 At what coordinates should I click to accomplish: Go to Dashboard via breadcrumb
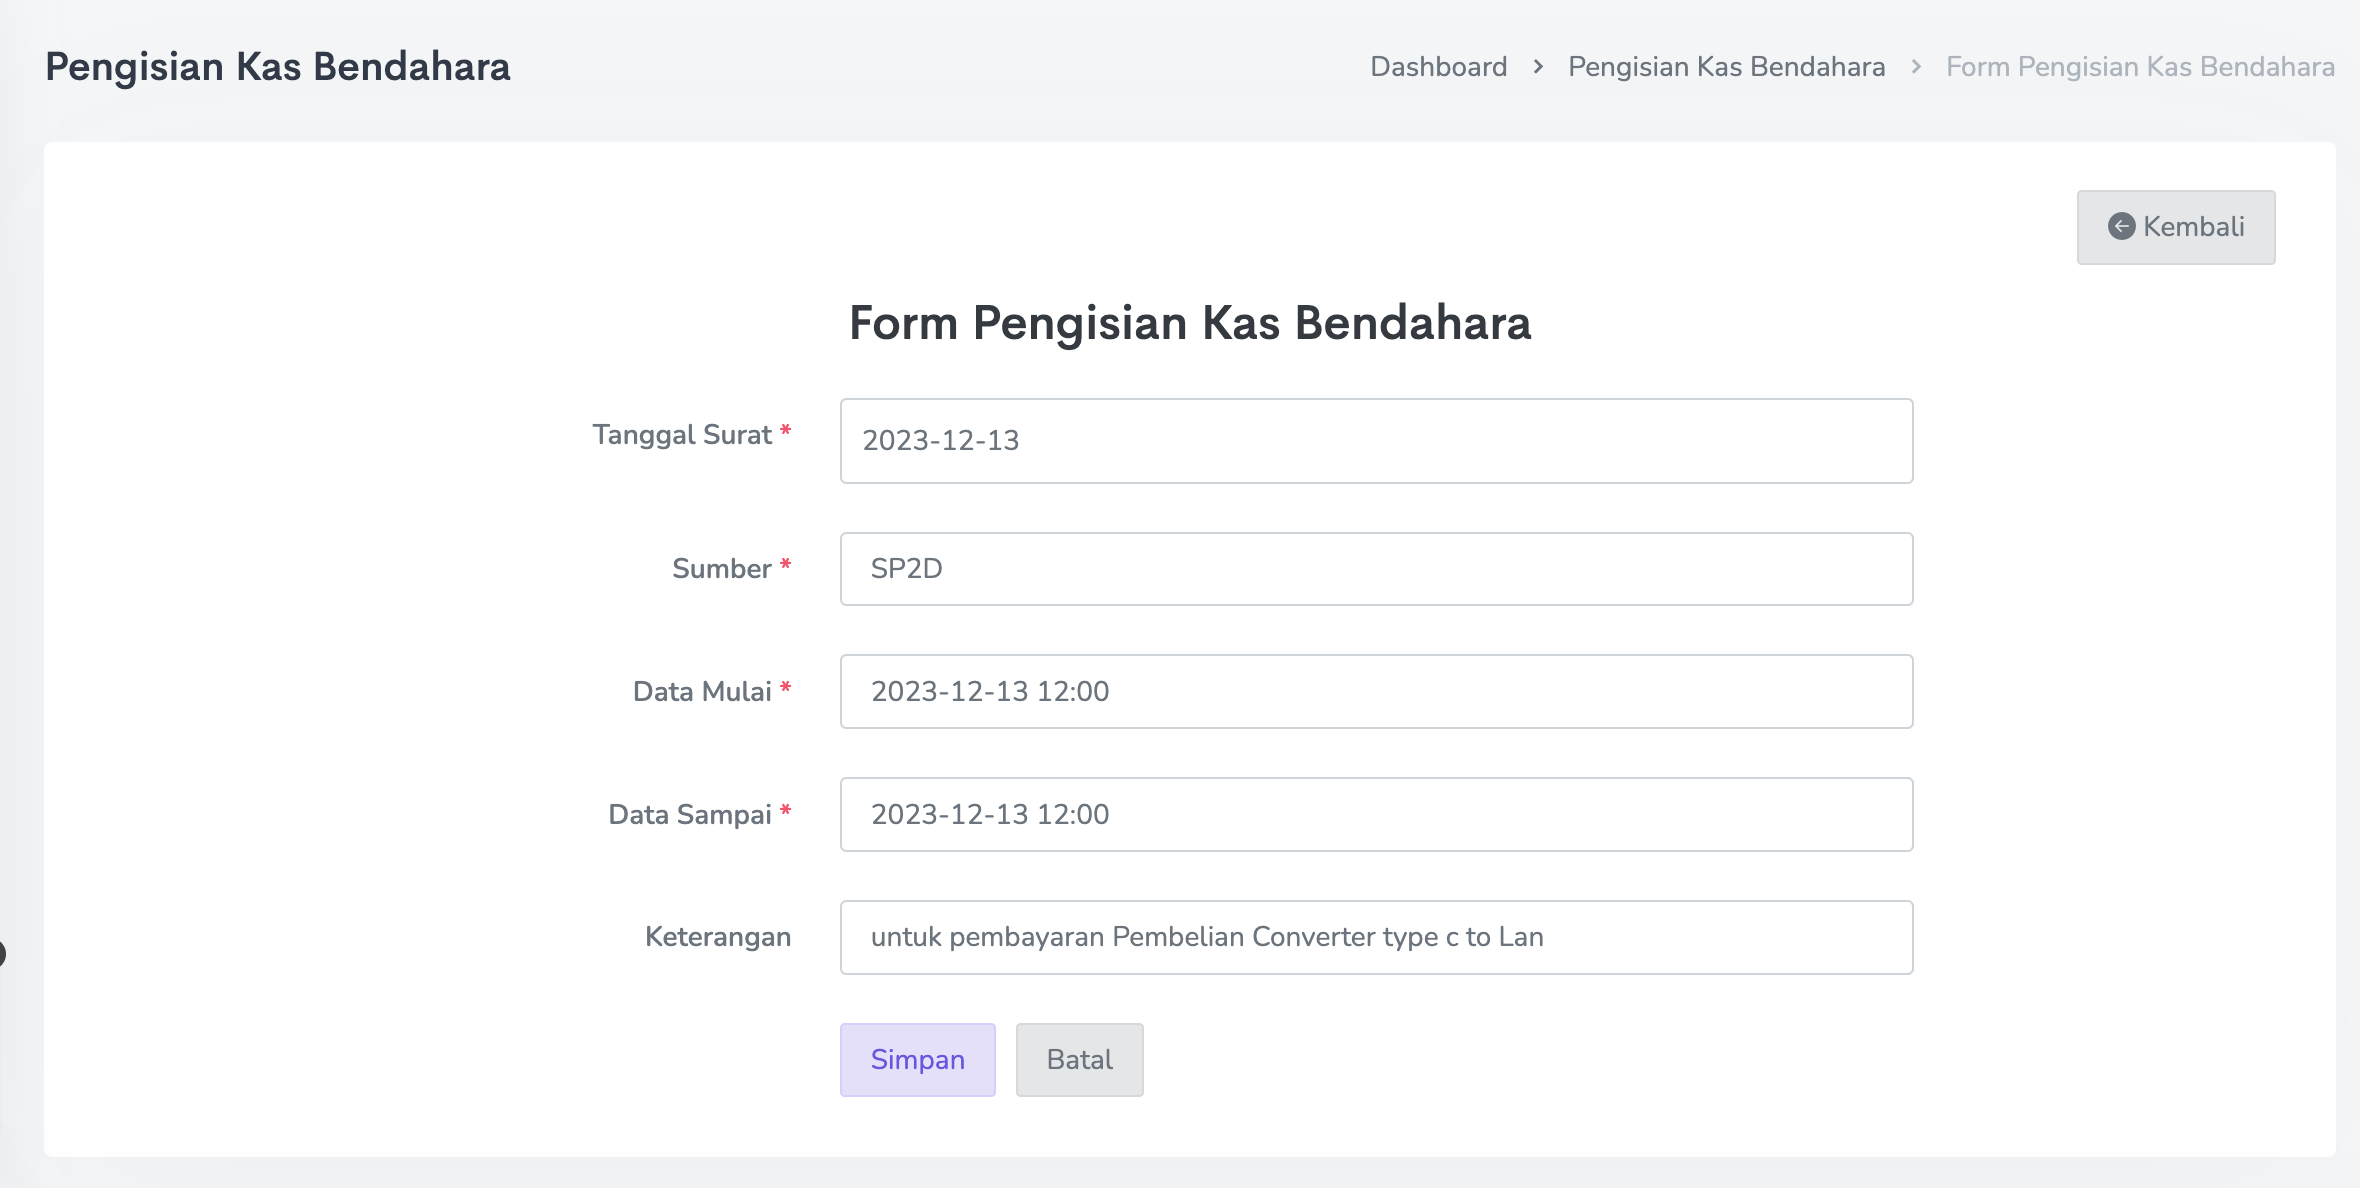(1438, 67)
